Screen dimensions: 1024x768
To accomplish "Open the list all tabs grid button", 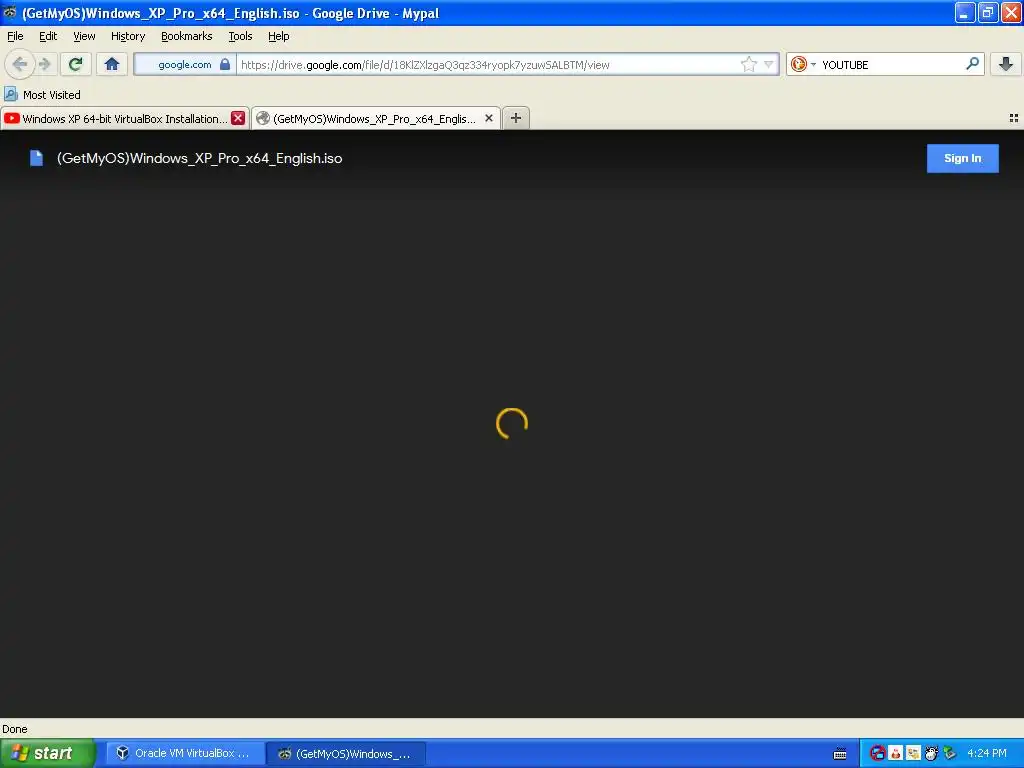I will coord(1014,118).
